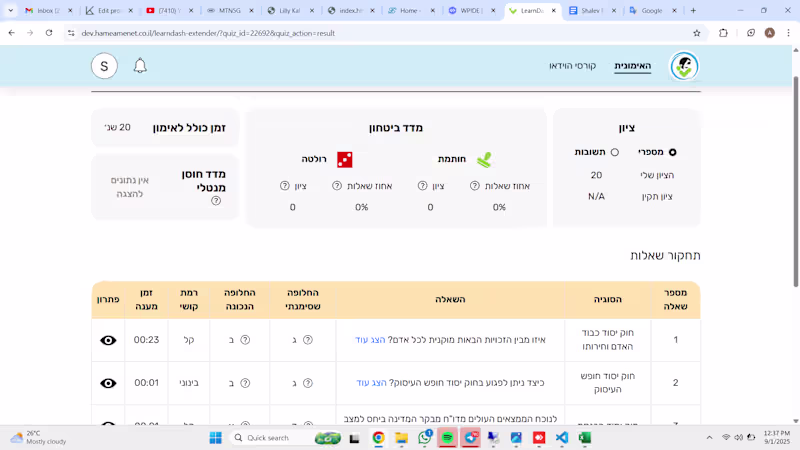Click the אין נתונים להצגה text
800x450 pixels.
[x=130, y=187]
